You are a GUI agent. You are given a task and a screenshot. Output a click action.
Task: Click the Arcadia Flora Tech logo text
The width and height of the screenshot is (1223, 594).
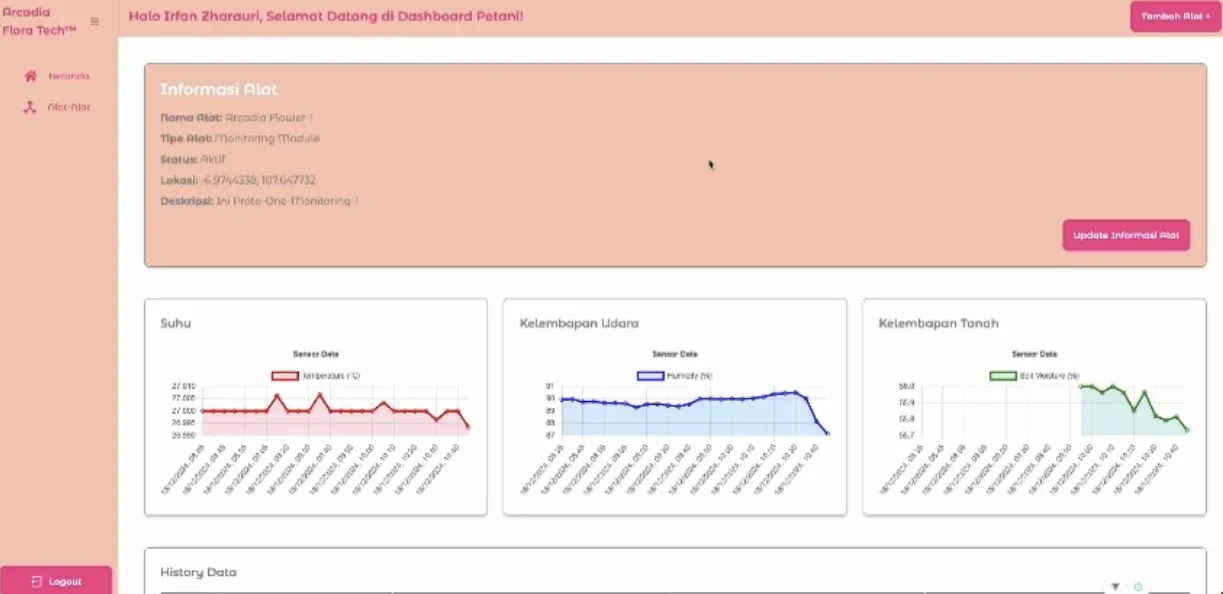40,21
